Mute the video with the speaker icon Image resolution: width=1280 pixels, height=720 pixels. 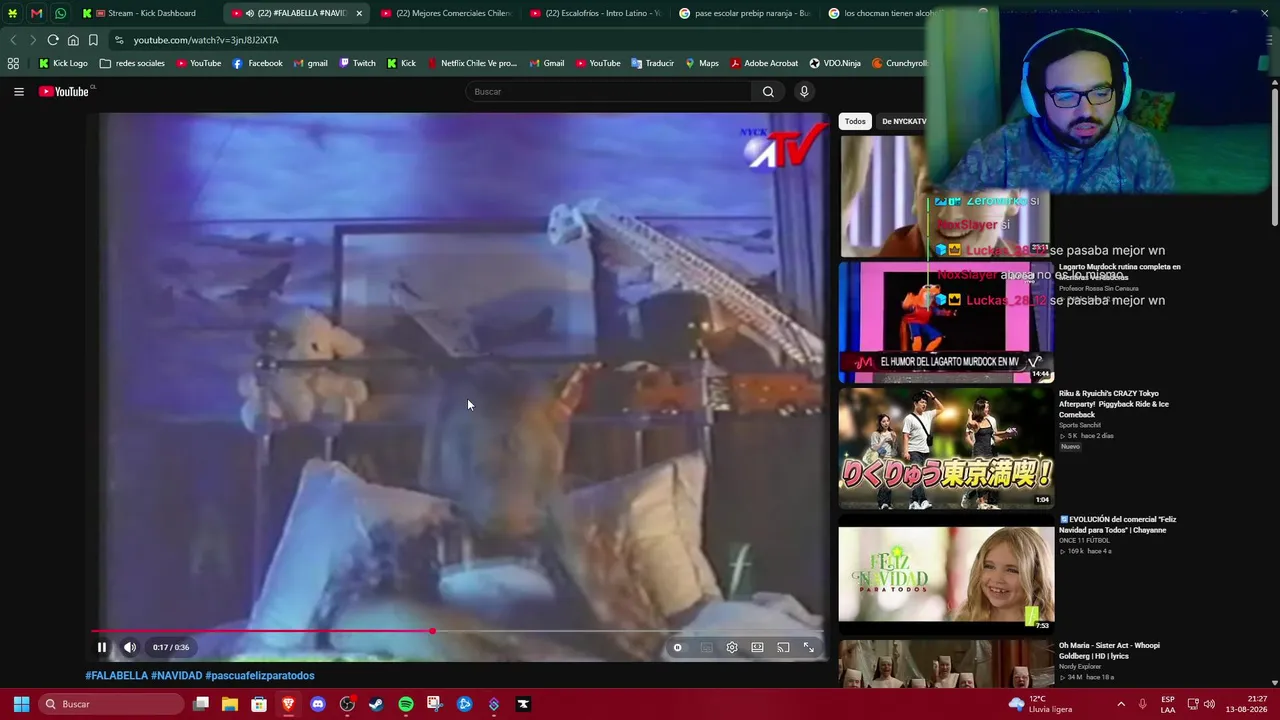point(130,647)
